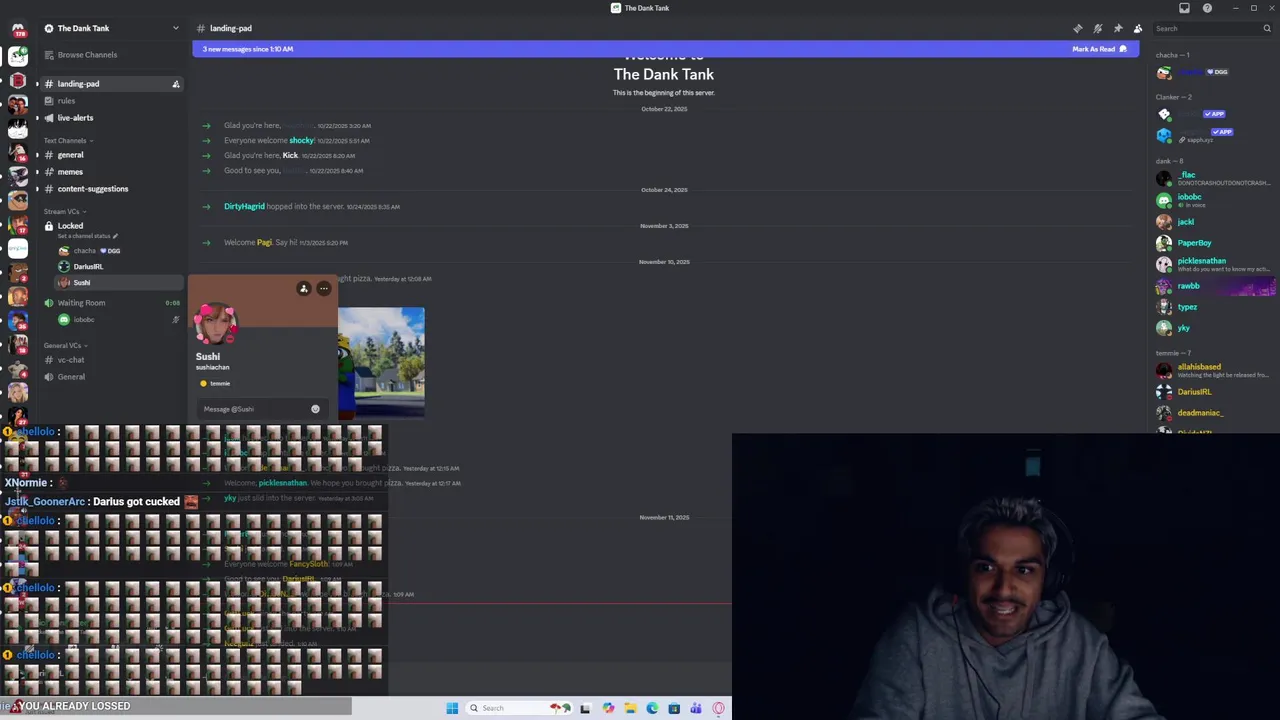Open the image attachment in chat
The width and height of the screenshot is (1280, 720).
(381, 362)
